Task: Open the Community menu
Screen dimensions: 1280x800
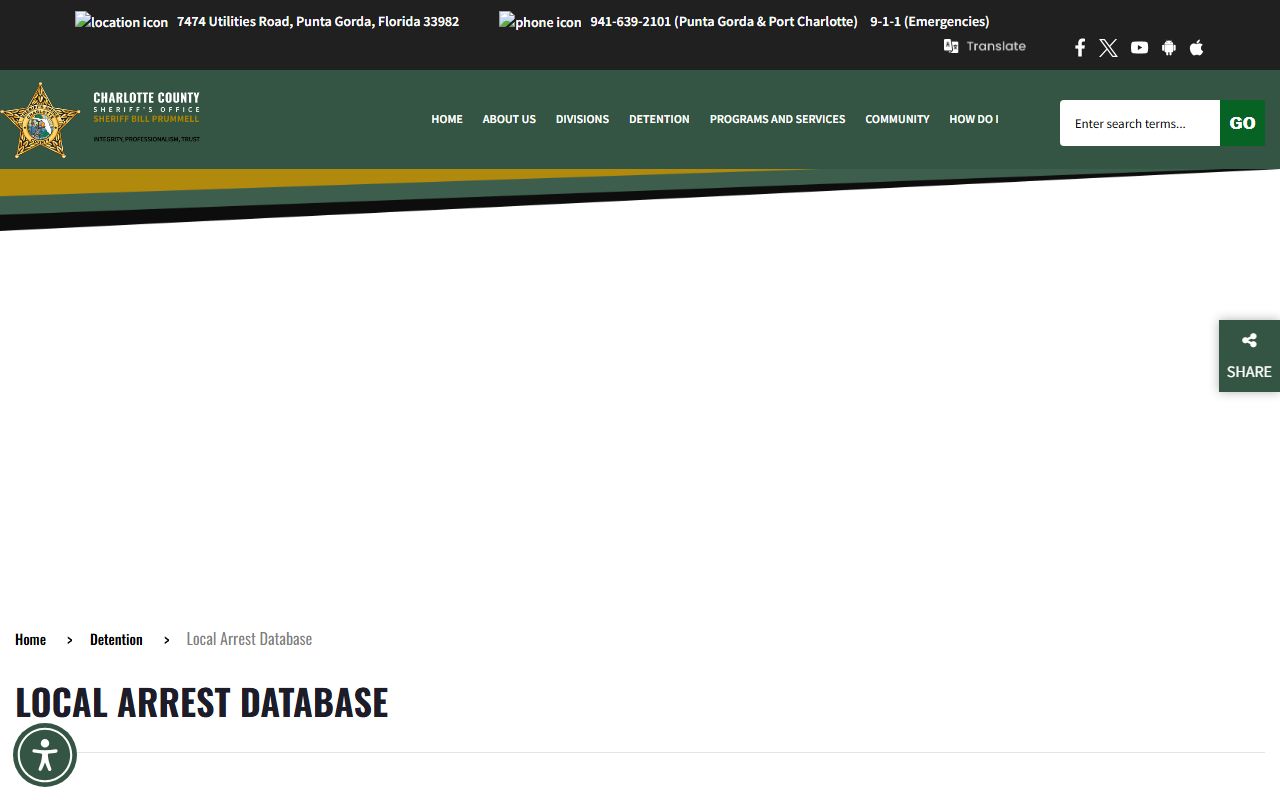Action: (x=897, y=119)
